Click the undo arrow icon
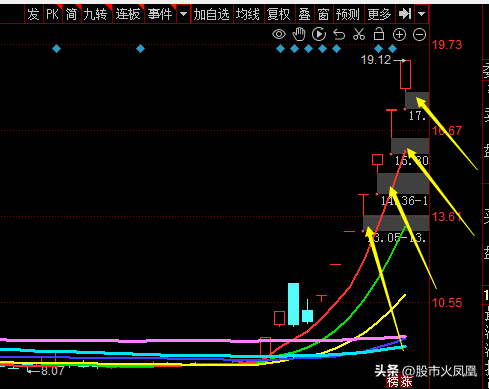 tap(339, 34)
